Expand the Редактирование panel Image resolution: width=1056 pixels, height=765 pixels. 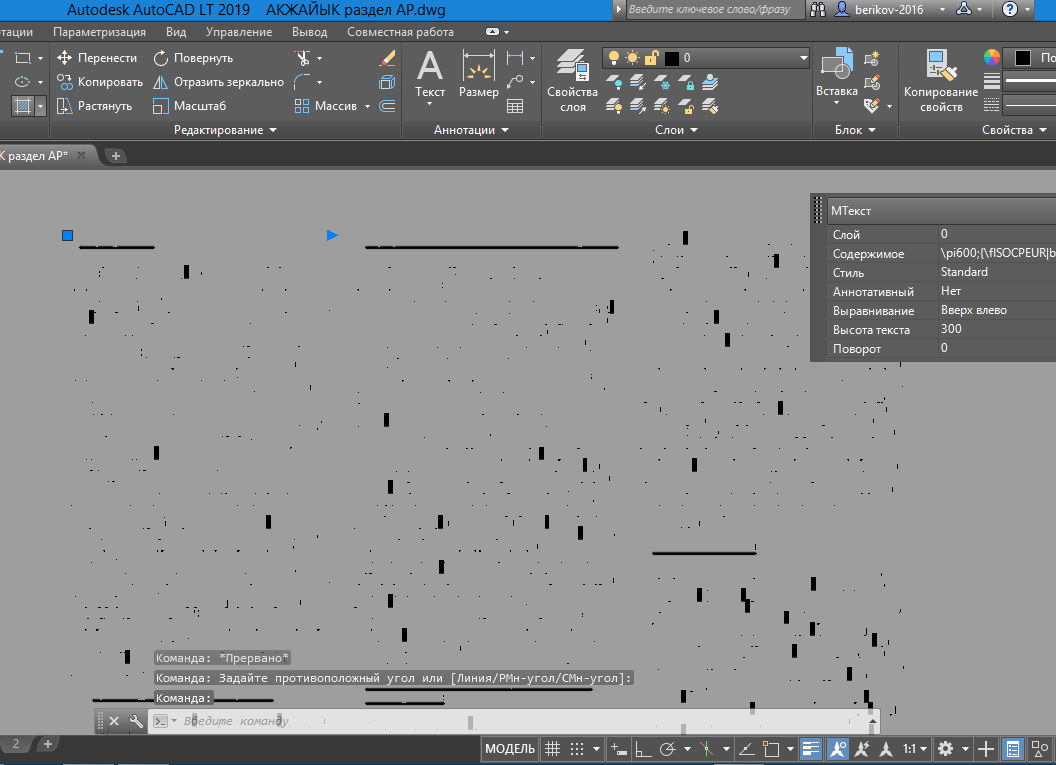[x=225, y=130]
